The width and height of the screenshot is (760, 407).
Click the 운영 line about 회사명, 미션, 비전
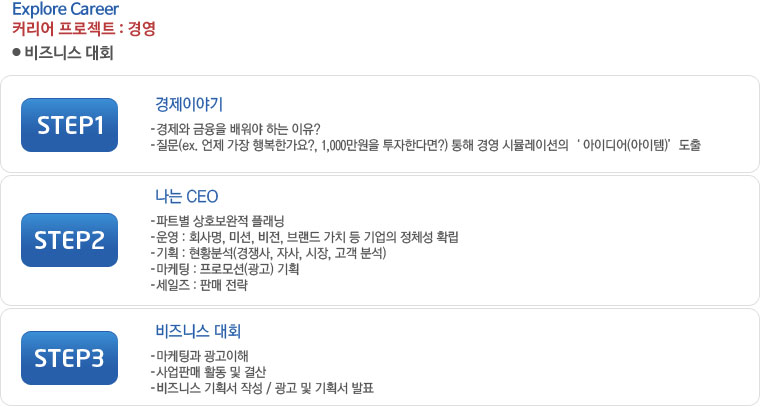click(303, 236)
